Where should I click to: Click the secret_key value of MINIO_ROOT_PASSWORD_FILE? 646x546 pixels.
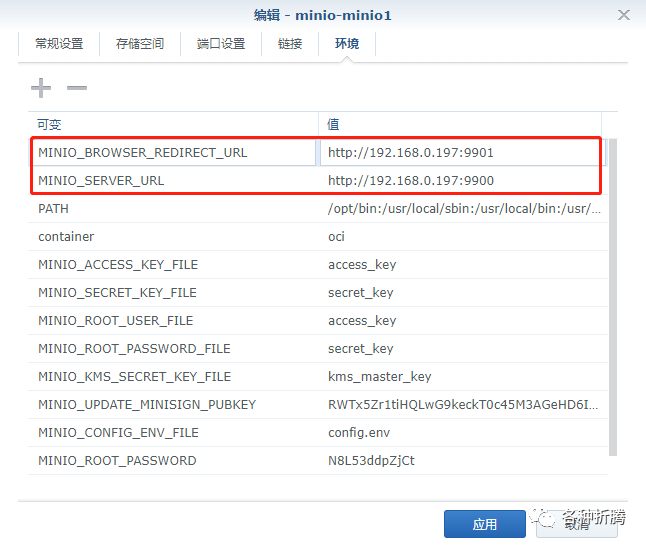point(360,349)
